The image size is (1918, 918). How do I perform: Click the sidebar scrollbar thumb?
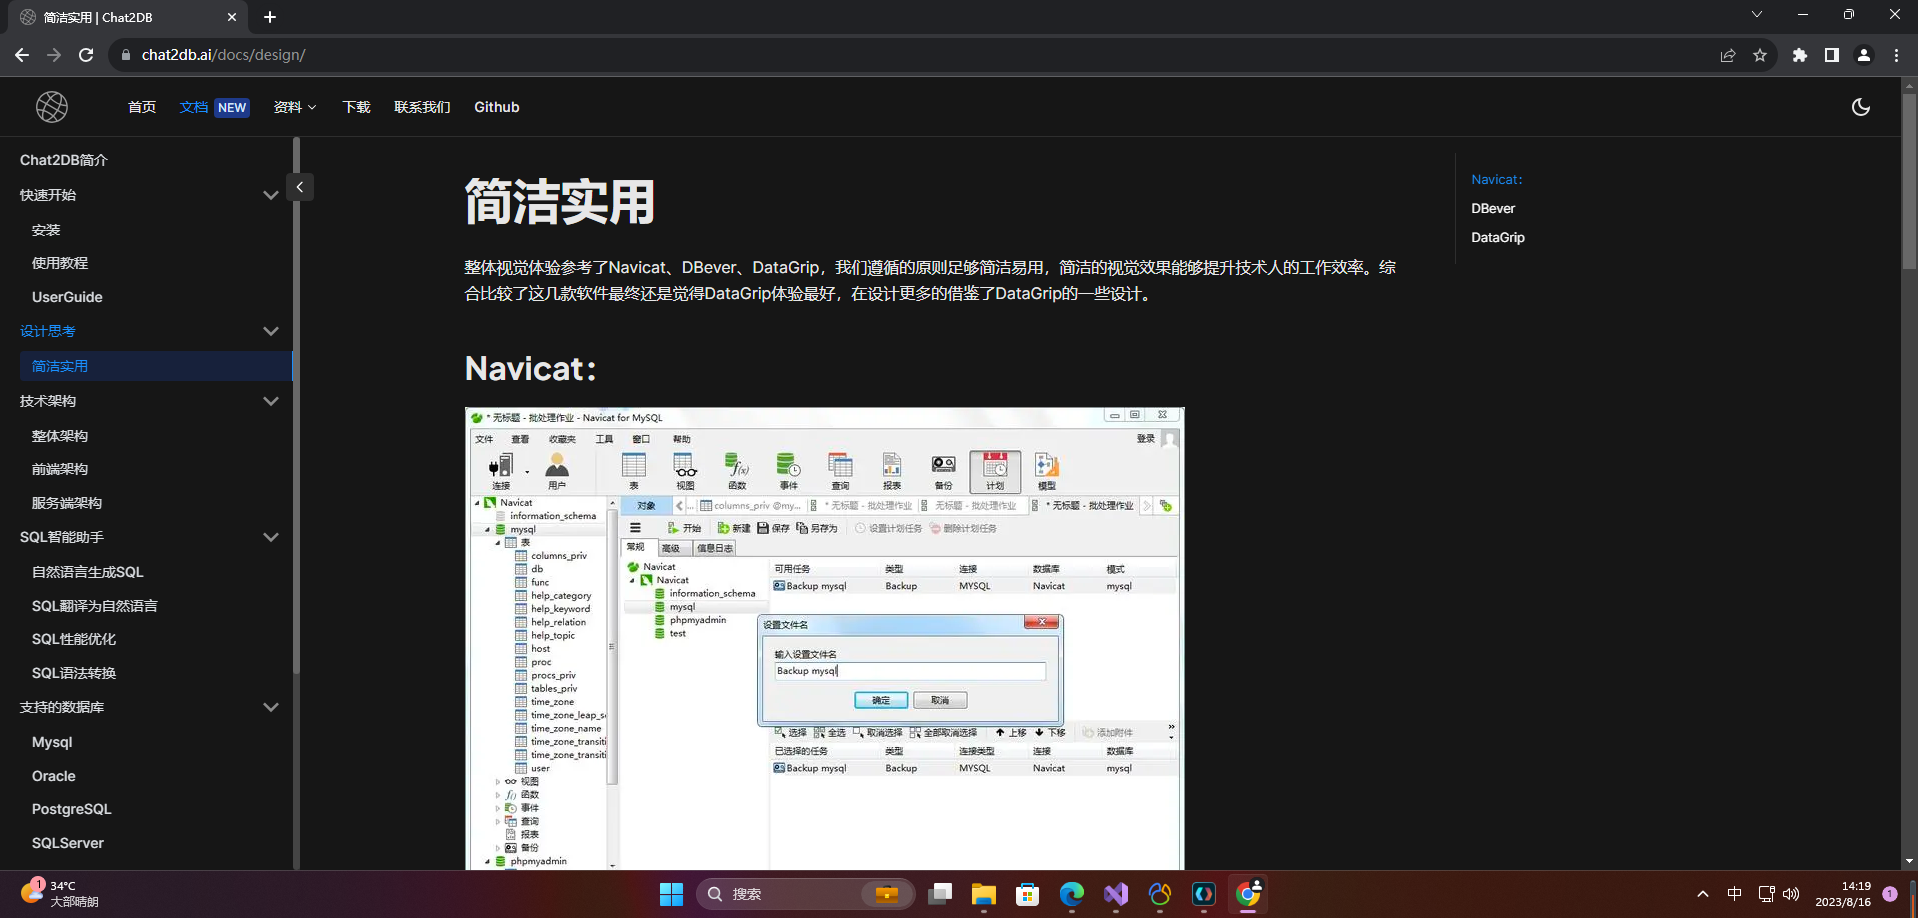[296, 405]
